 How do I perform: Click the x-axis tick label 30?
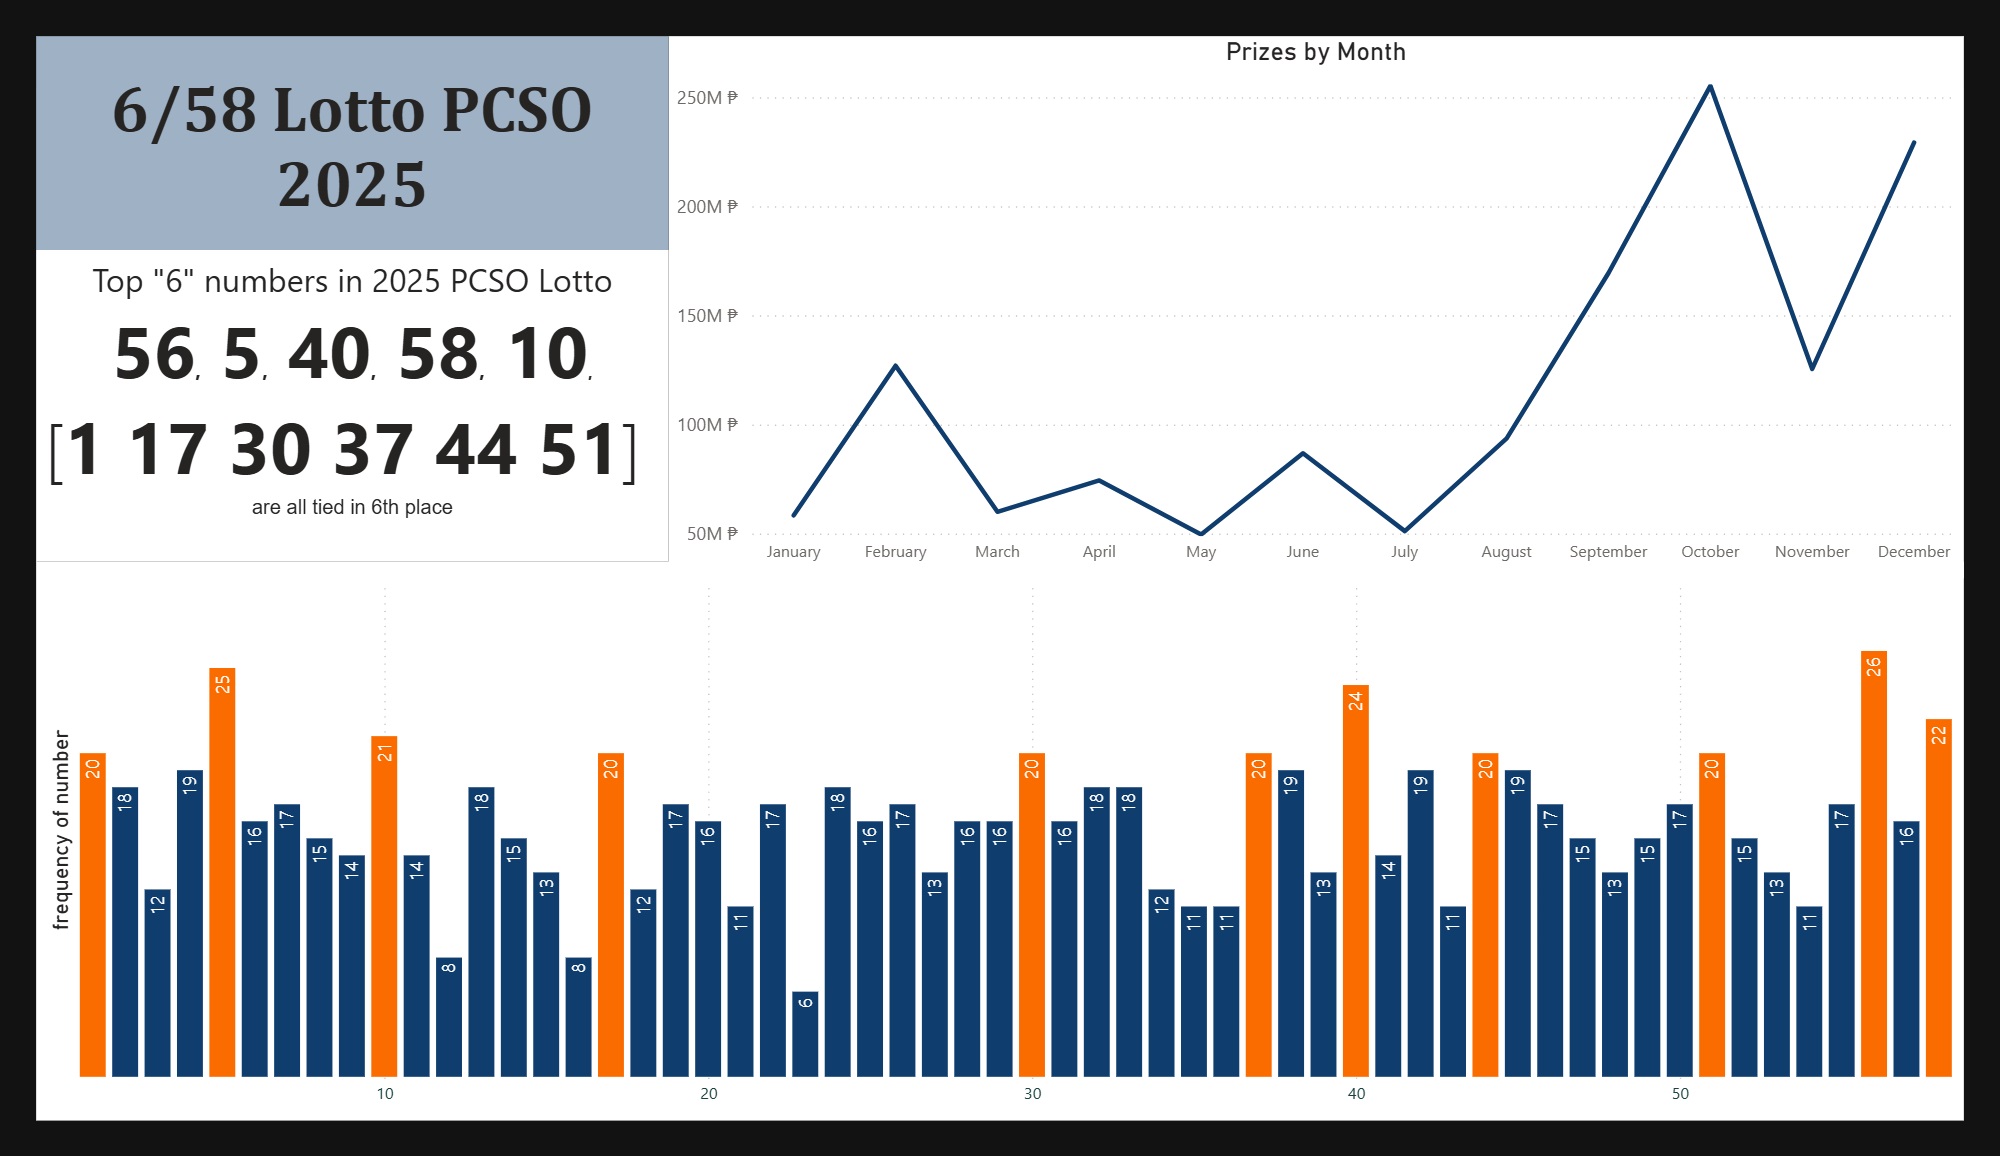click(x=1032, y=1094)
